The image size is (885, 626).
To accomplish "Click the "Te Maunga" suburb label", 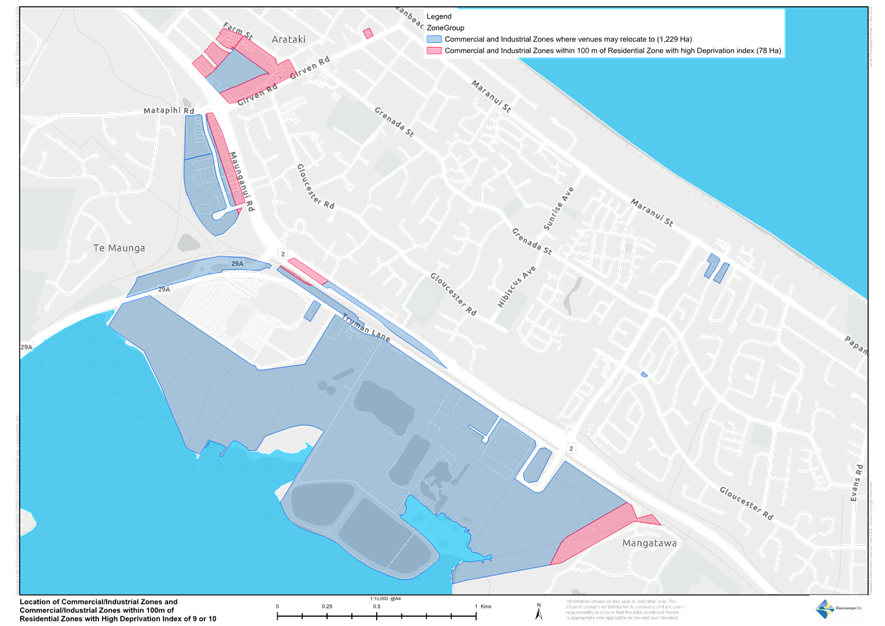I will tap(119, 248).
